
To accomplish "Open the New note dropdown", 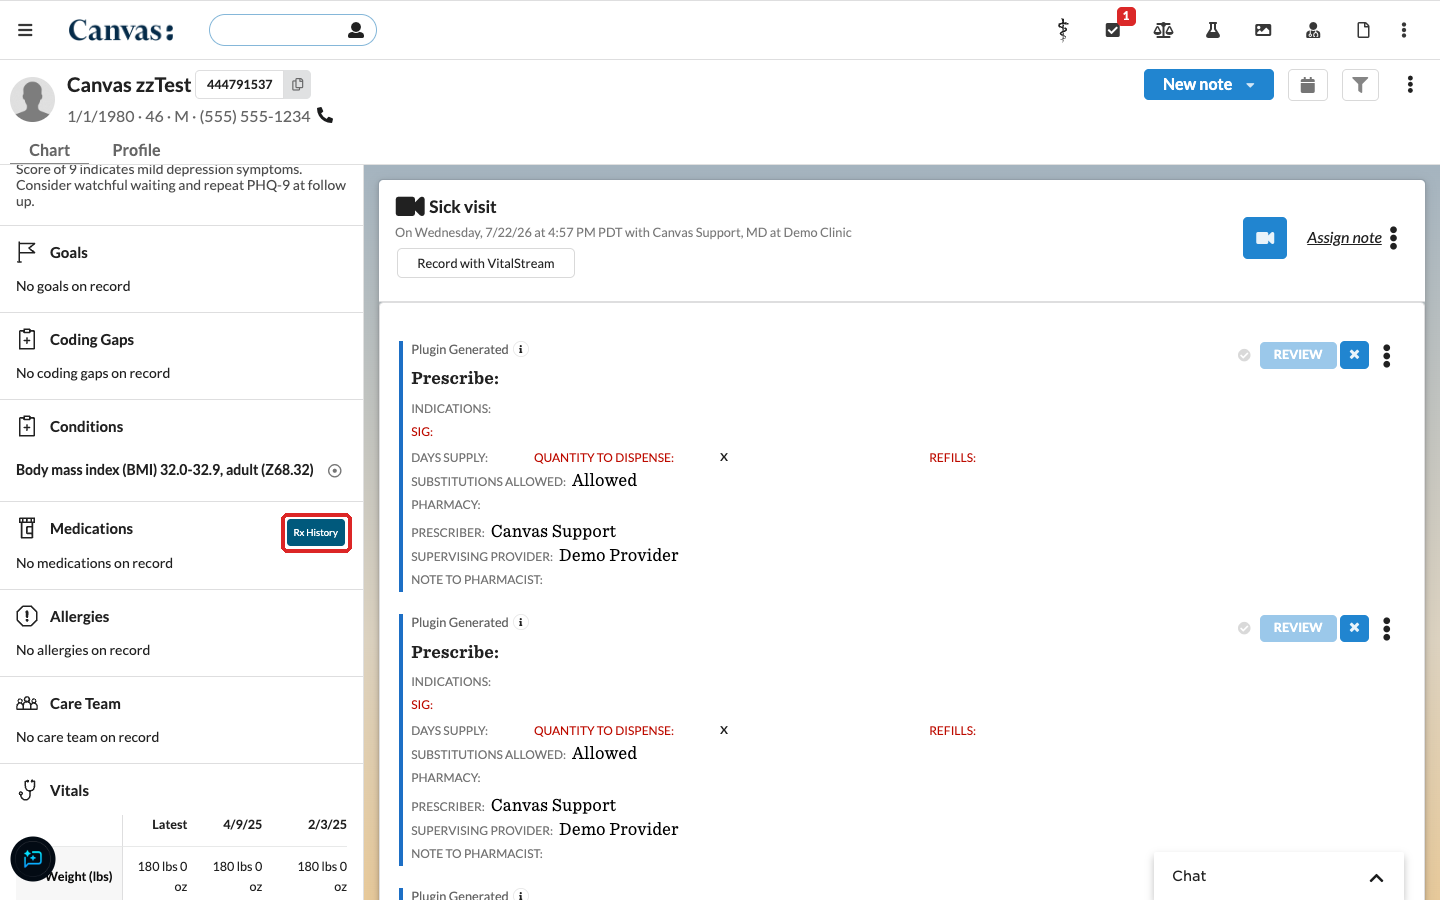I will [x=1209, y=85].
